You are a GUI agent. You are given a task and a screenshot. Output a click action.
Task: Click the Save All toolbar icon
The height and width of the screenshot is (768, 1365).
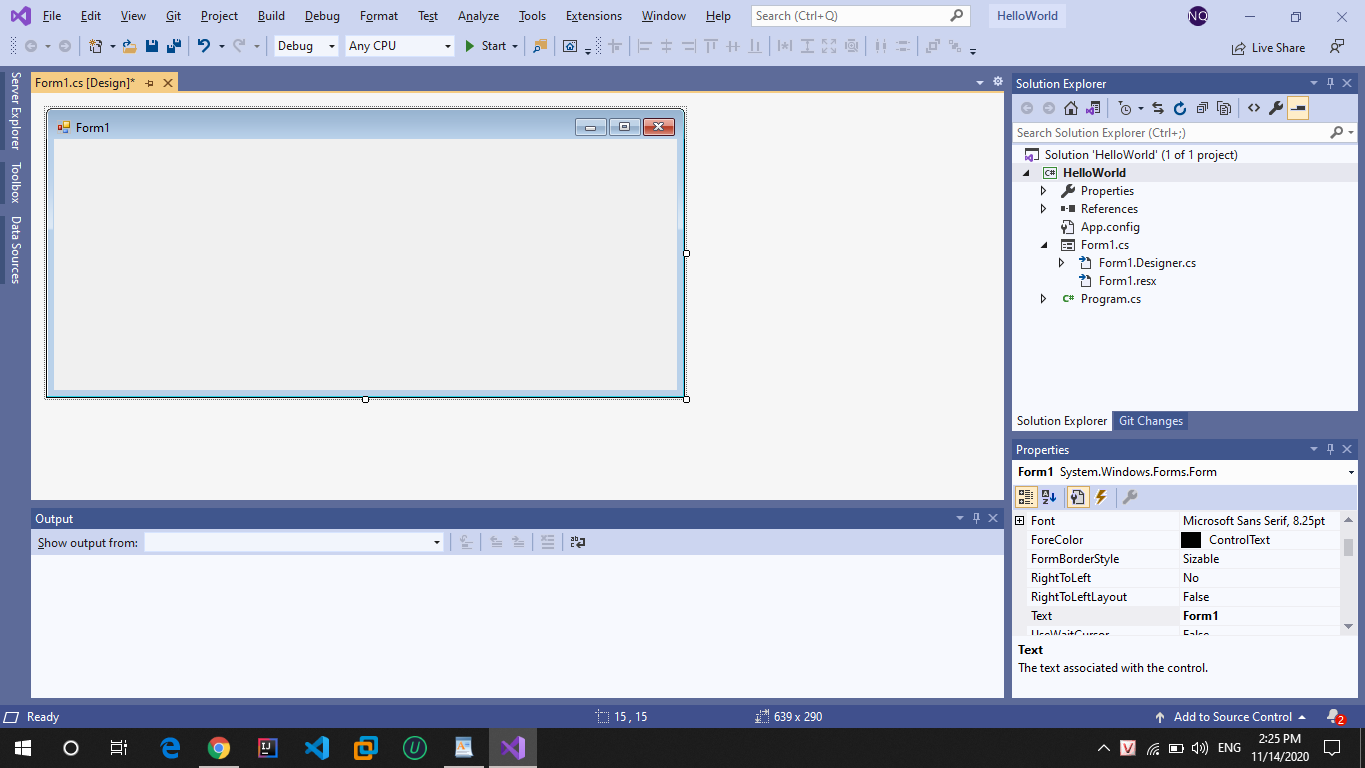[173, 46]
